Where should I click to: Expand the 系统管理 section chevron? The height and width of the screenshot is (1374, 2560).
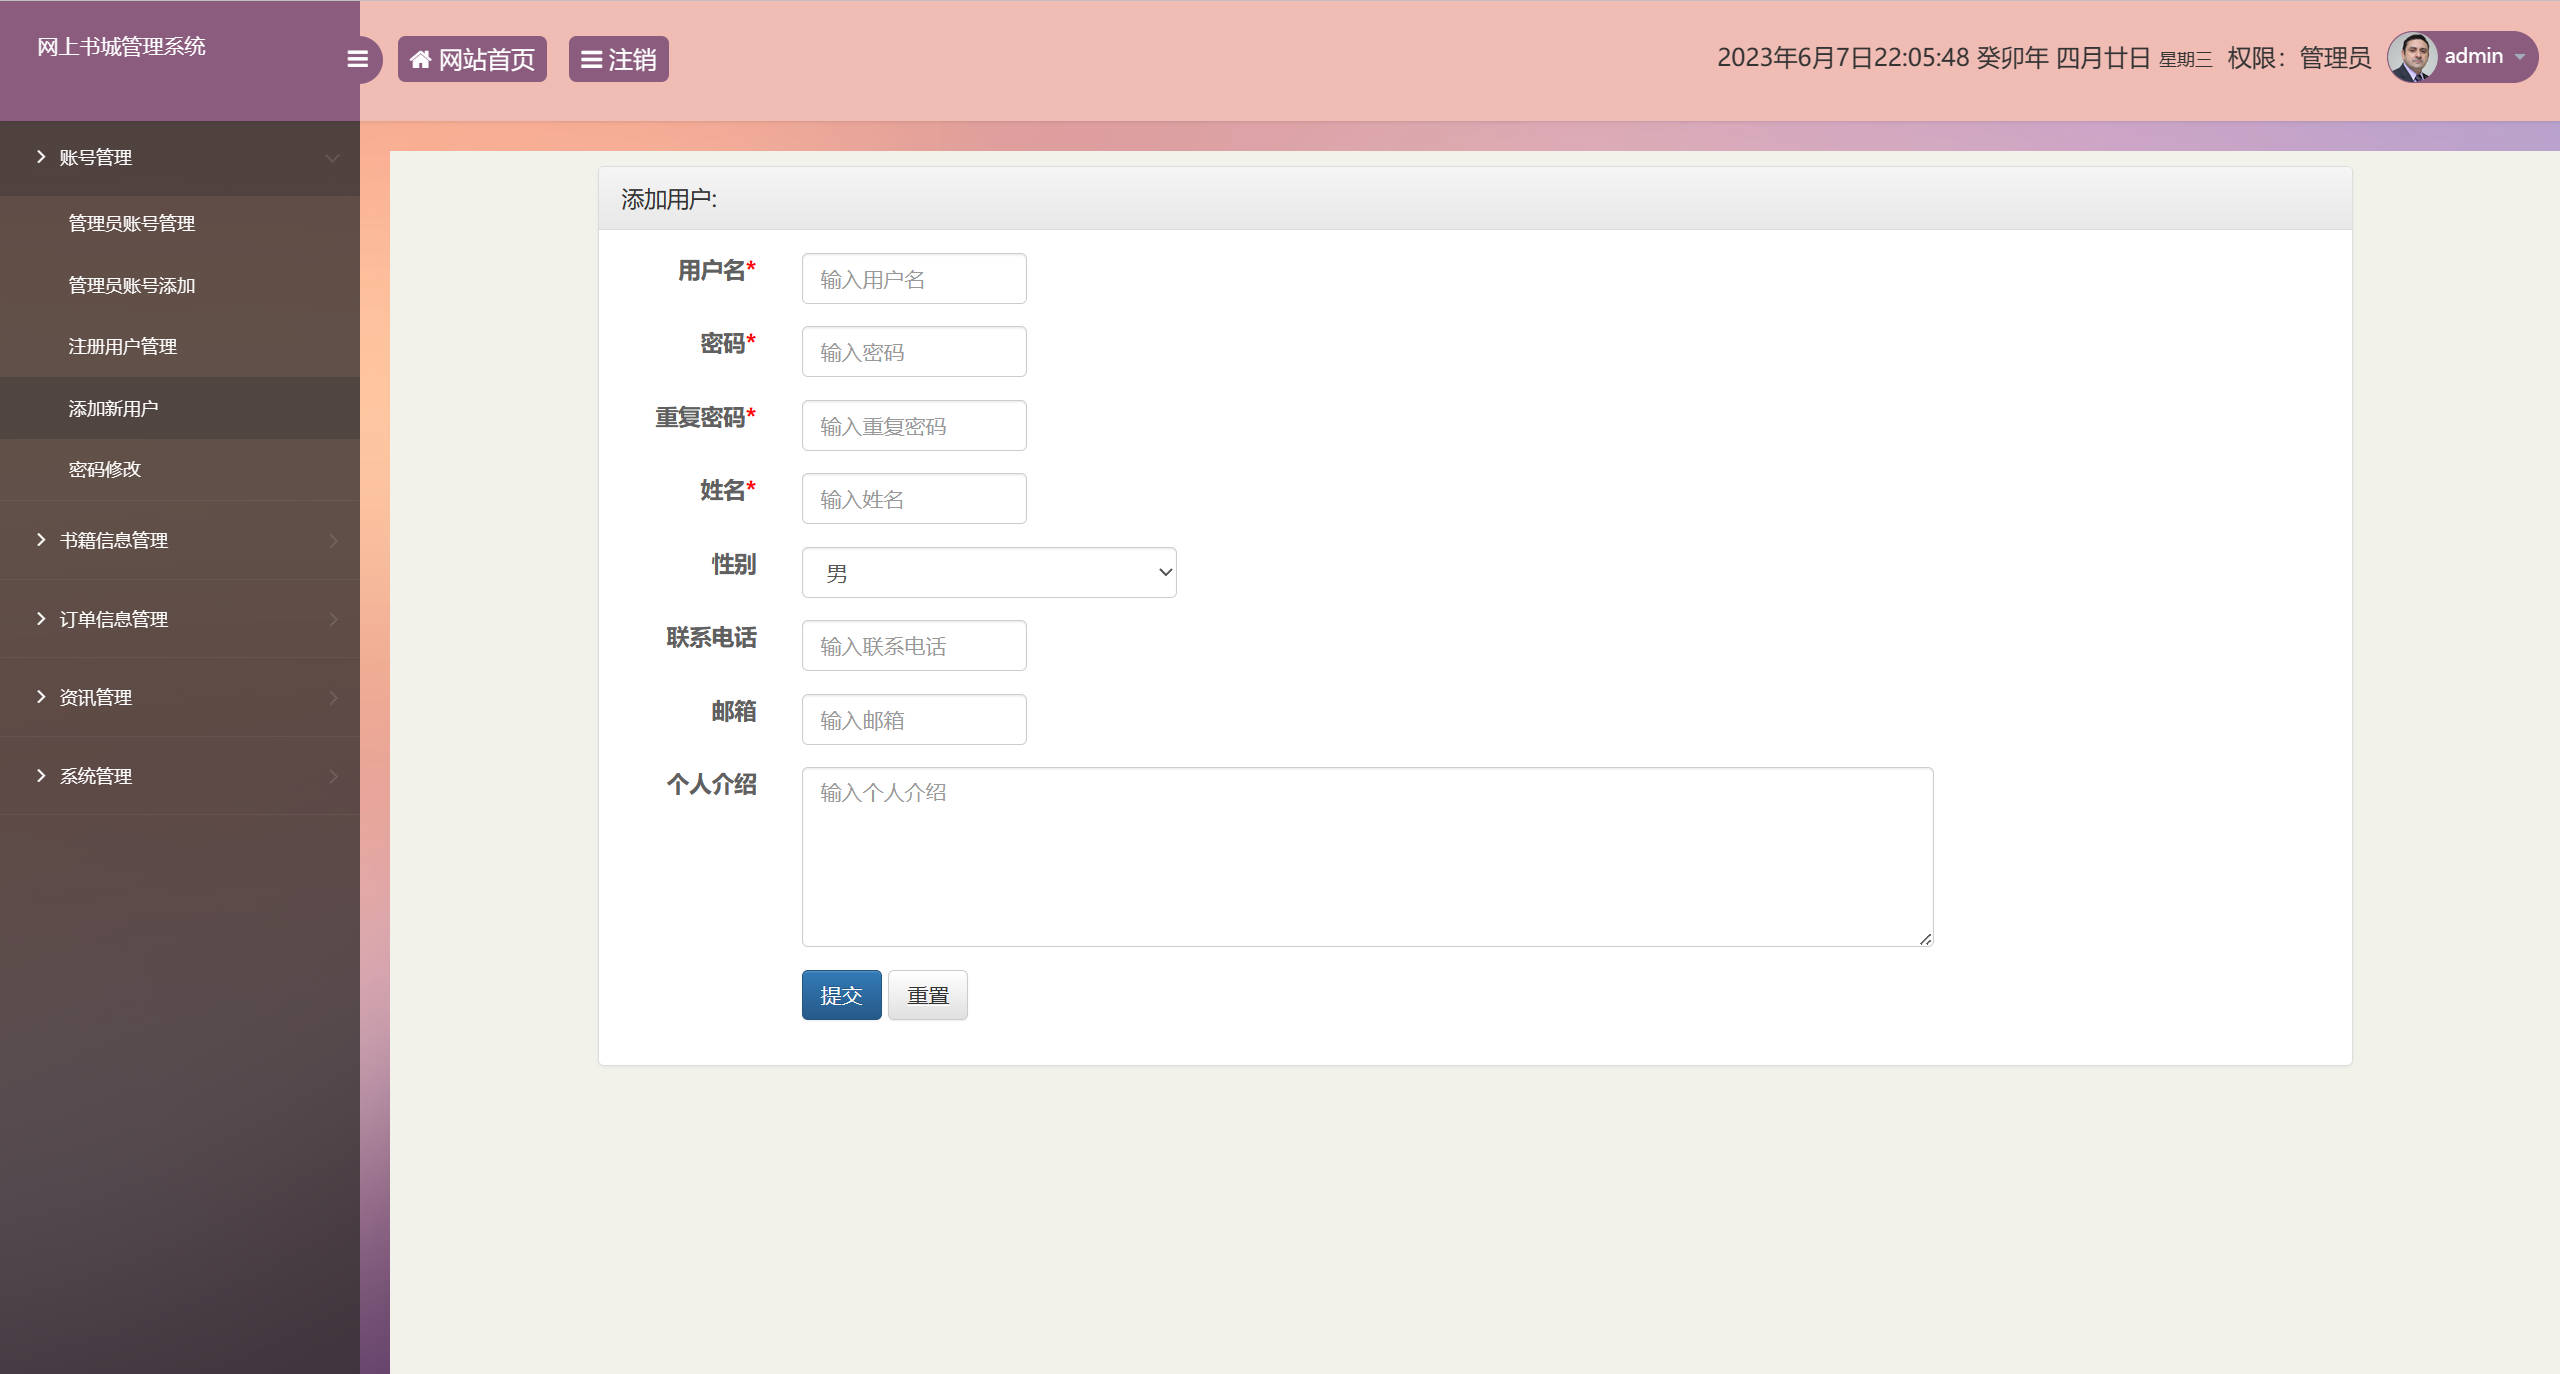click(333, 776)
